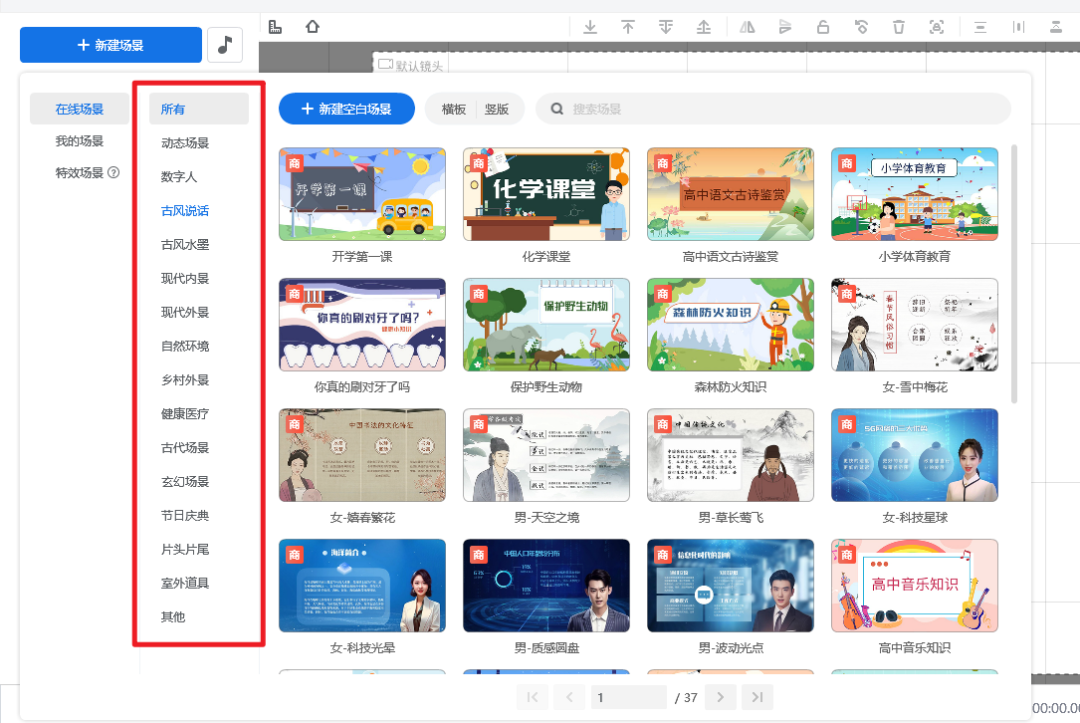
Task: Open the 森林防火知识 scene thumbnail
Action: (x=730, y=324)
